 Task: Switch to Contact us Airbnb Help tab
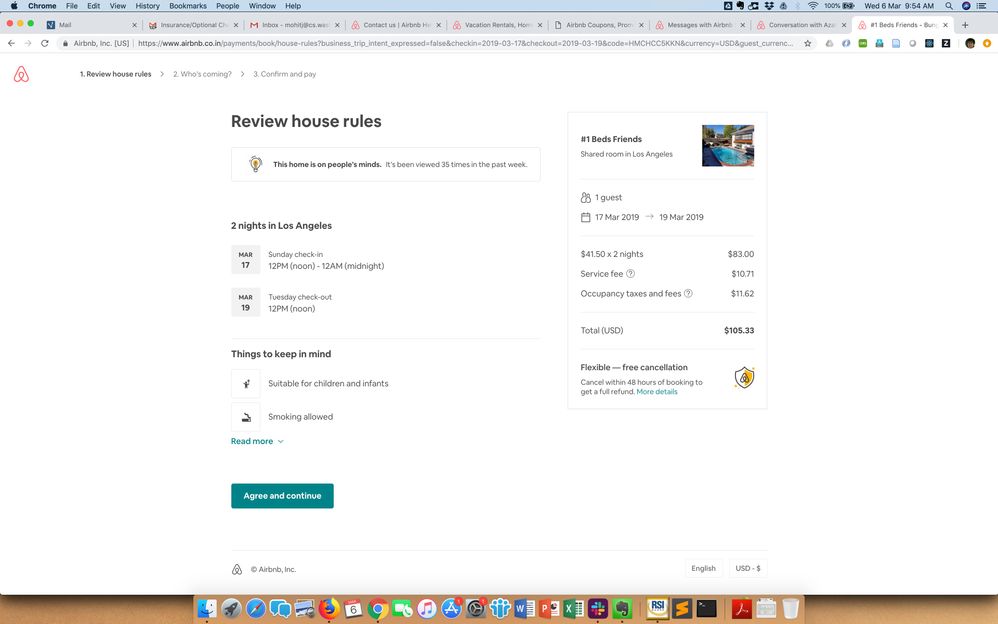pyautogui.click(x=392, y=24)
